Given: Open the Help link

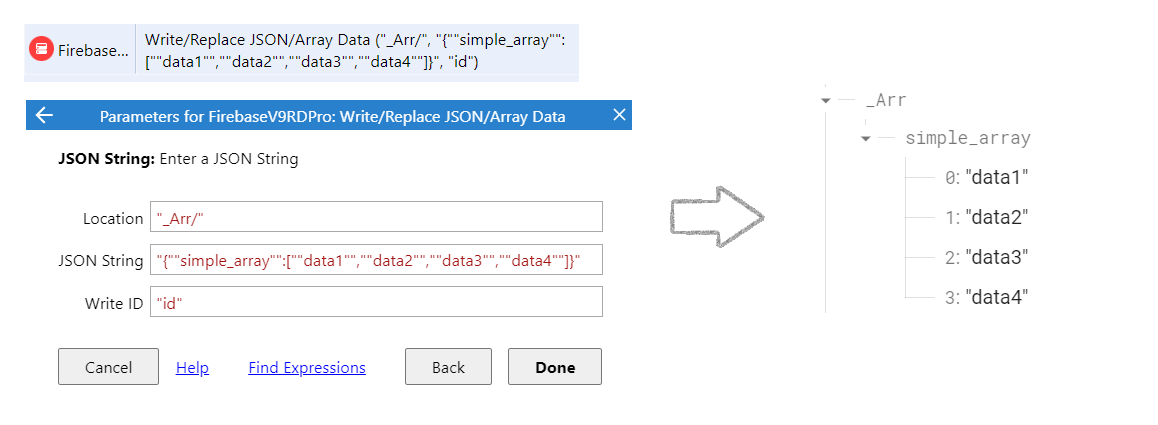Looking at the screenshot, I should tap(192, 367).
